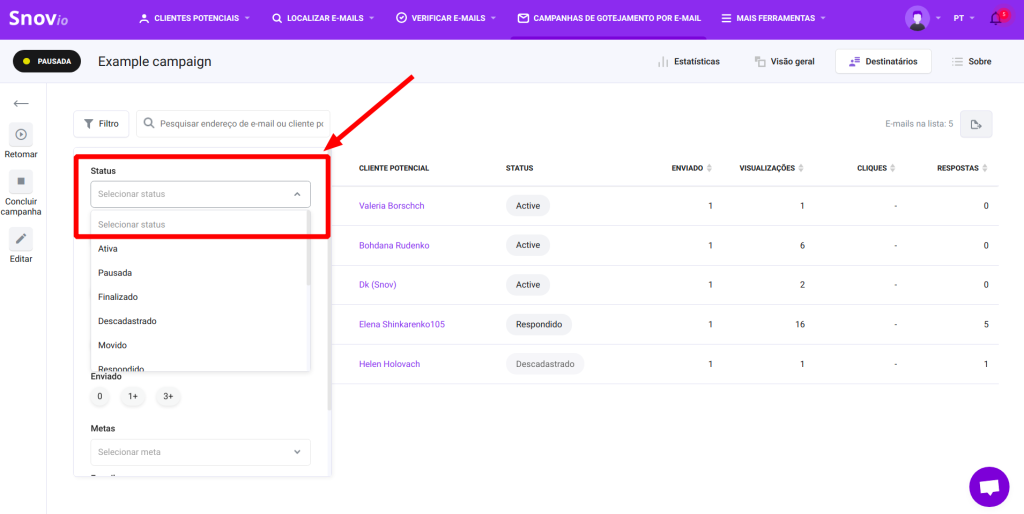Open the live chat widget

[989, 487]
